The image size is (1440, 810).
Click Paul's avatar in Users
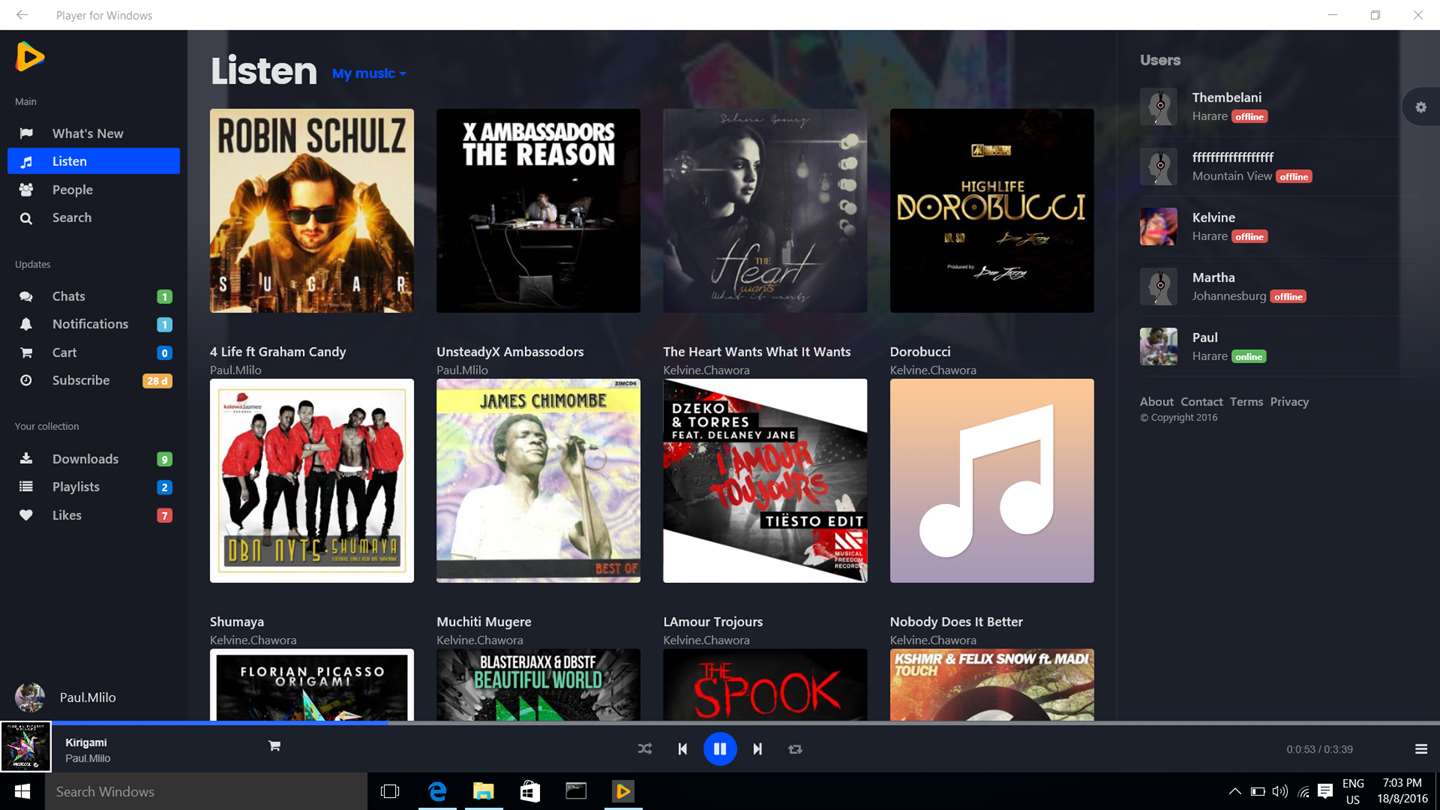(x=1158, y=346)
